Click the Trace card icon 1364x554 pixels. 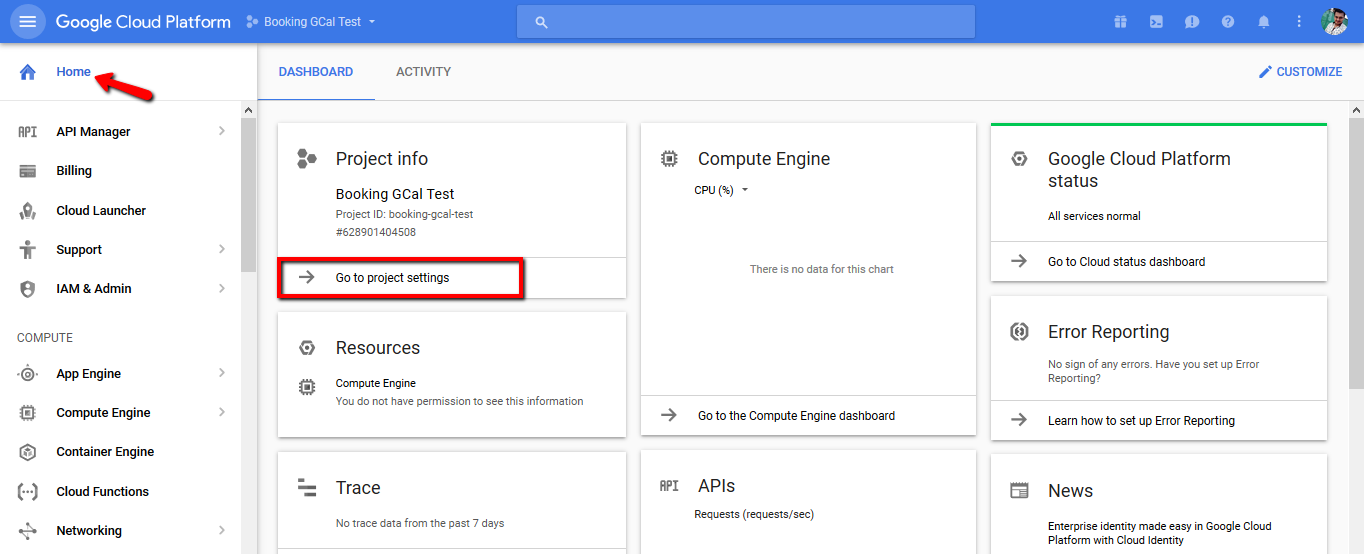pyautogui.click(x=307, y=488)
